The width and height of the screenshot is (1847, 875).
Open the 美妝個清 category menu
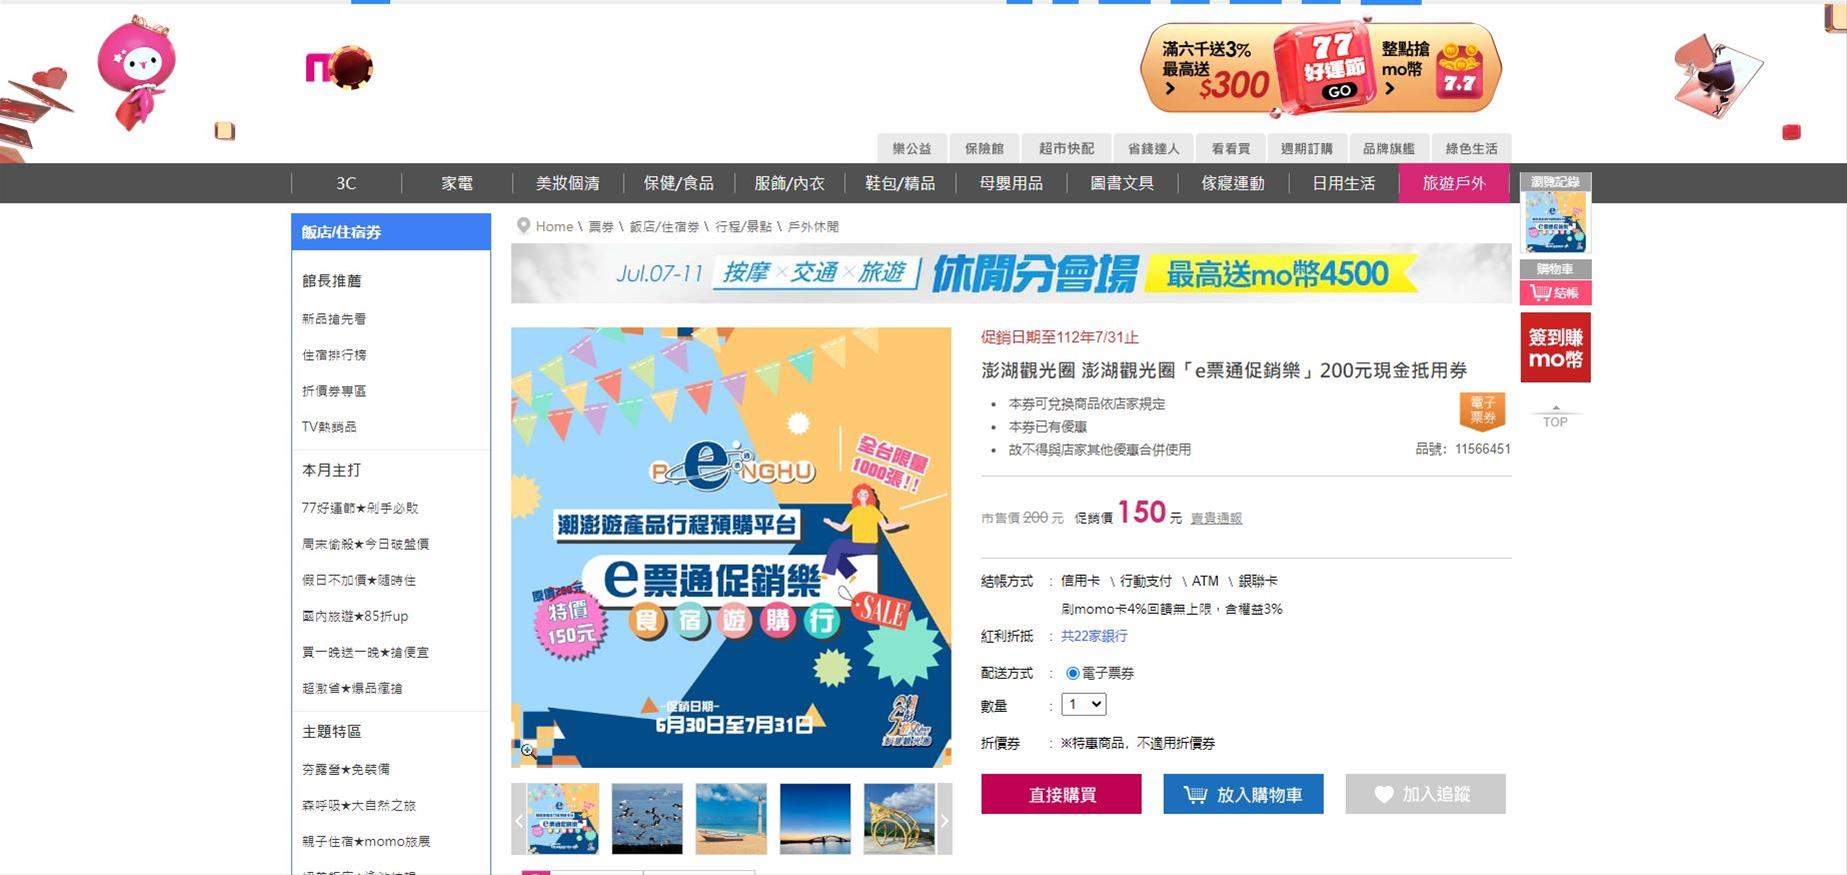567,183
